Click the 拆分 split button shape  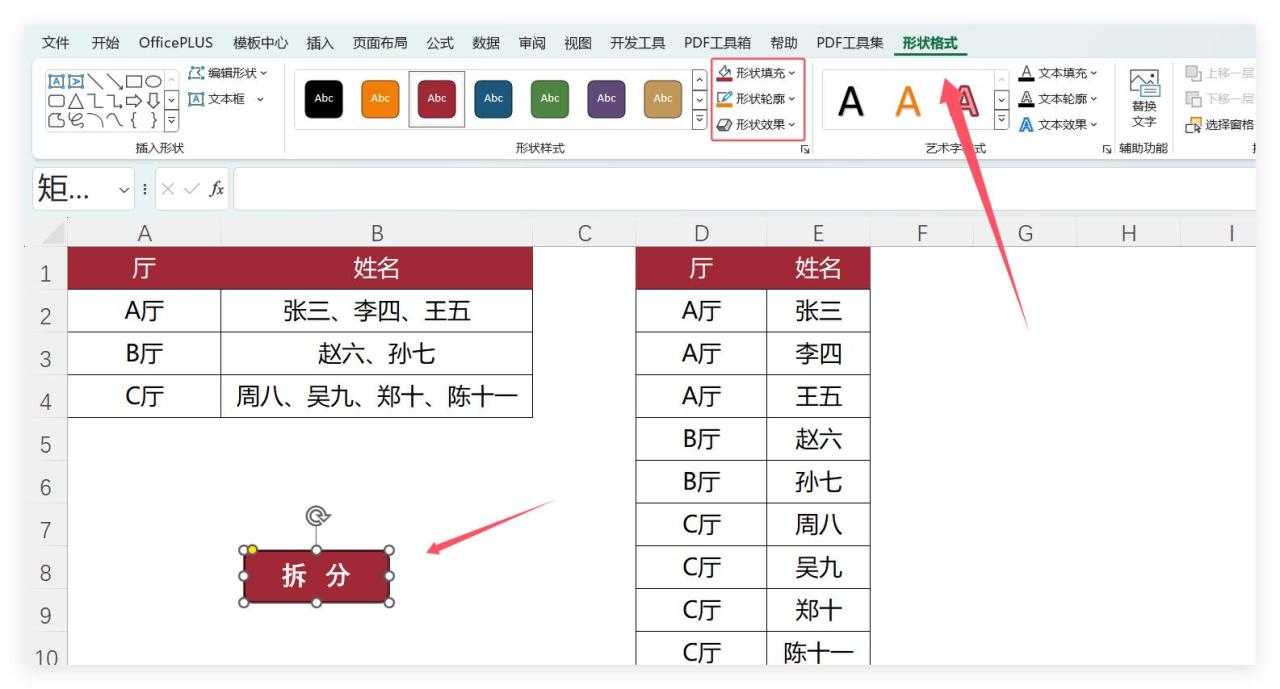[x=316, y=576]
